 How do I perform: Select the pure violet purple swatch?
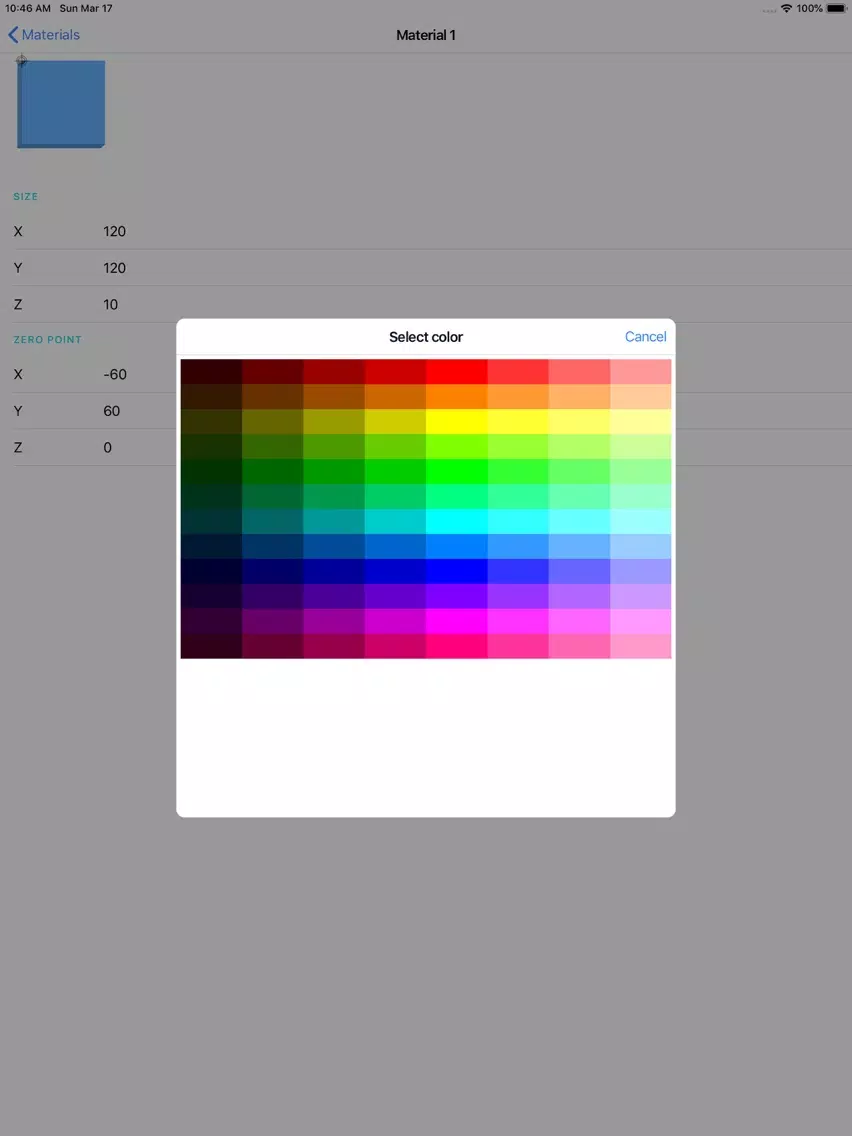point(456,596)
